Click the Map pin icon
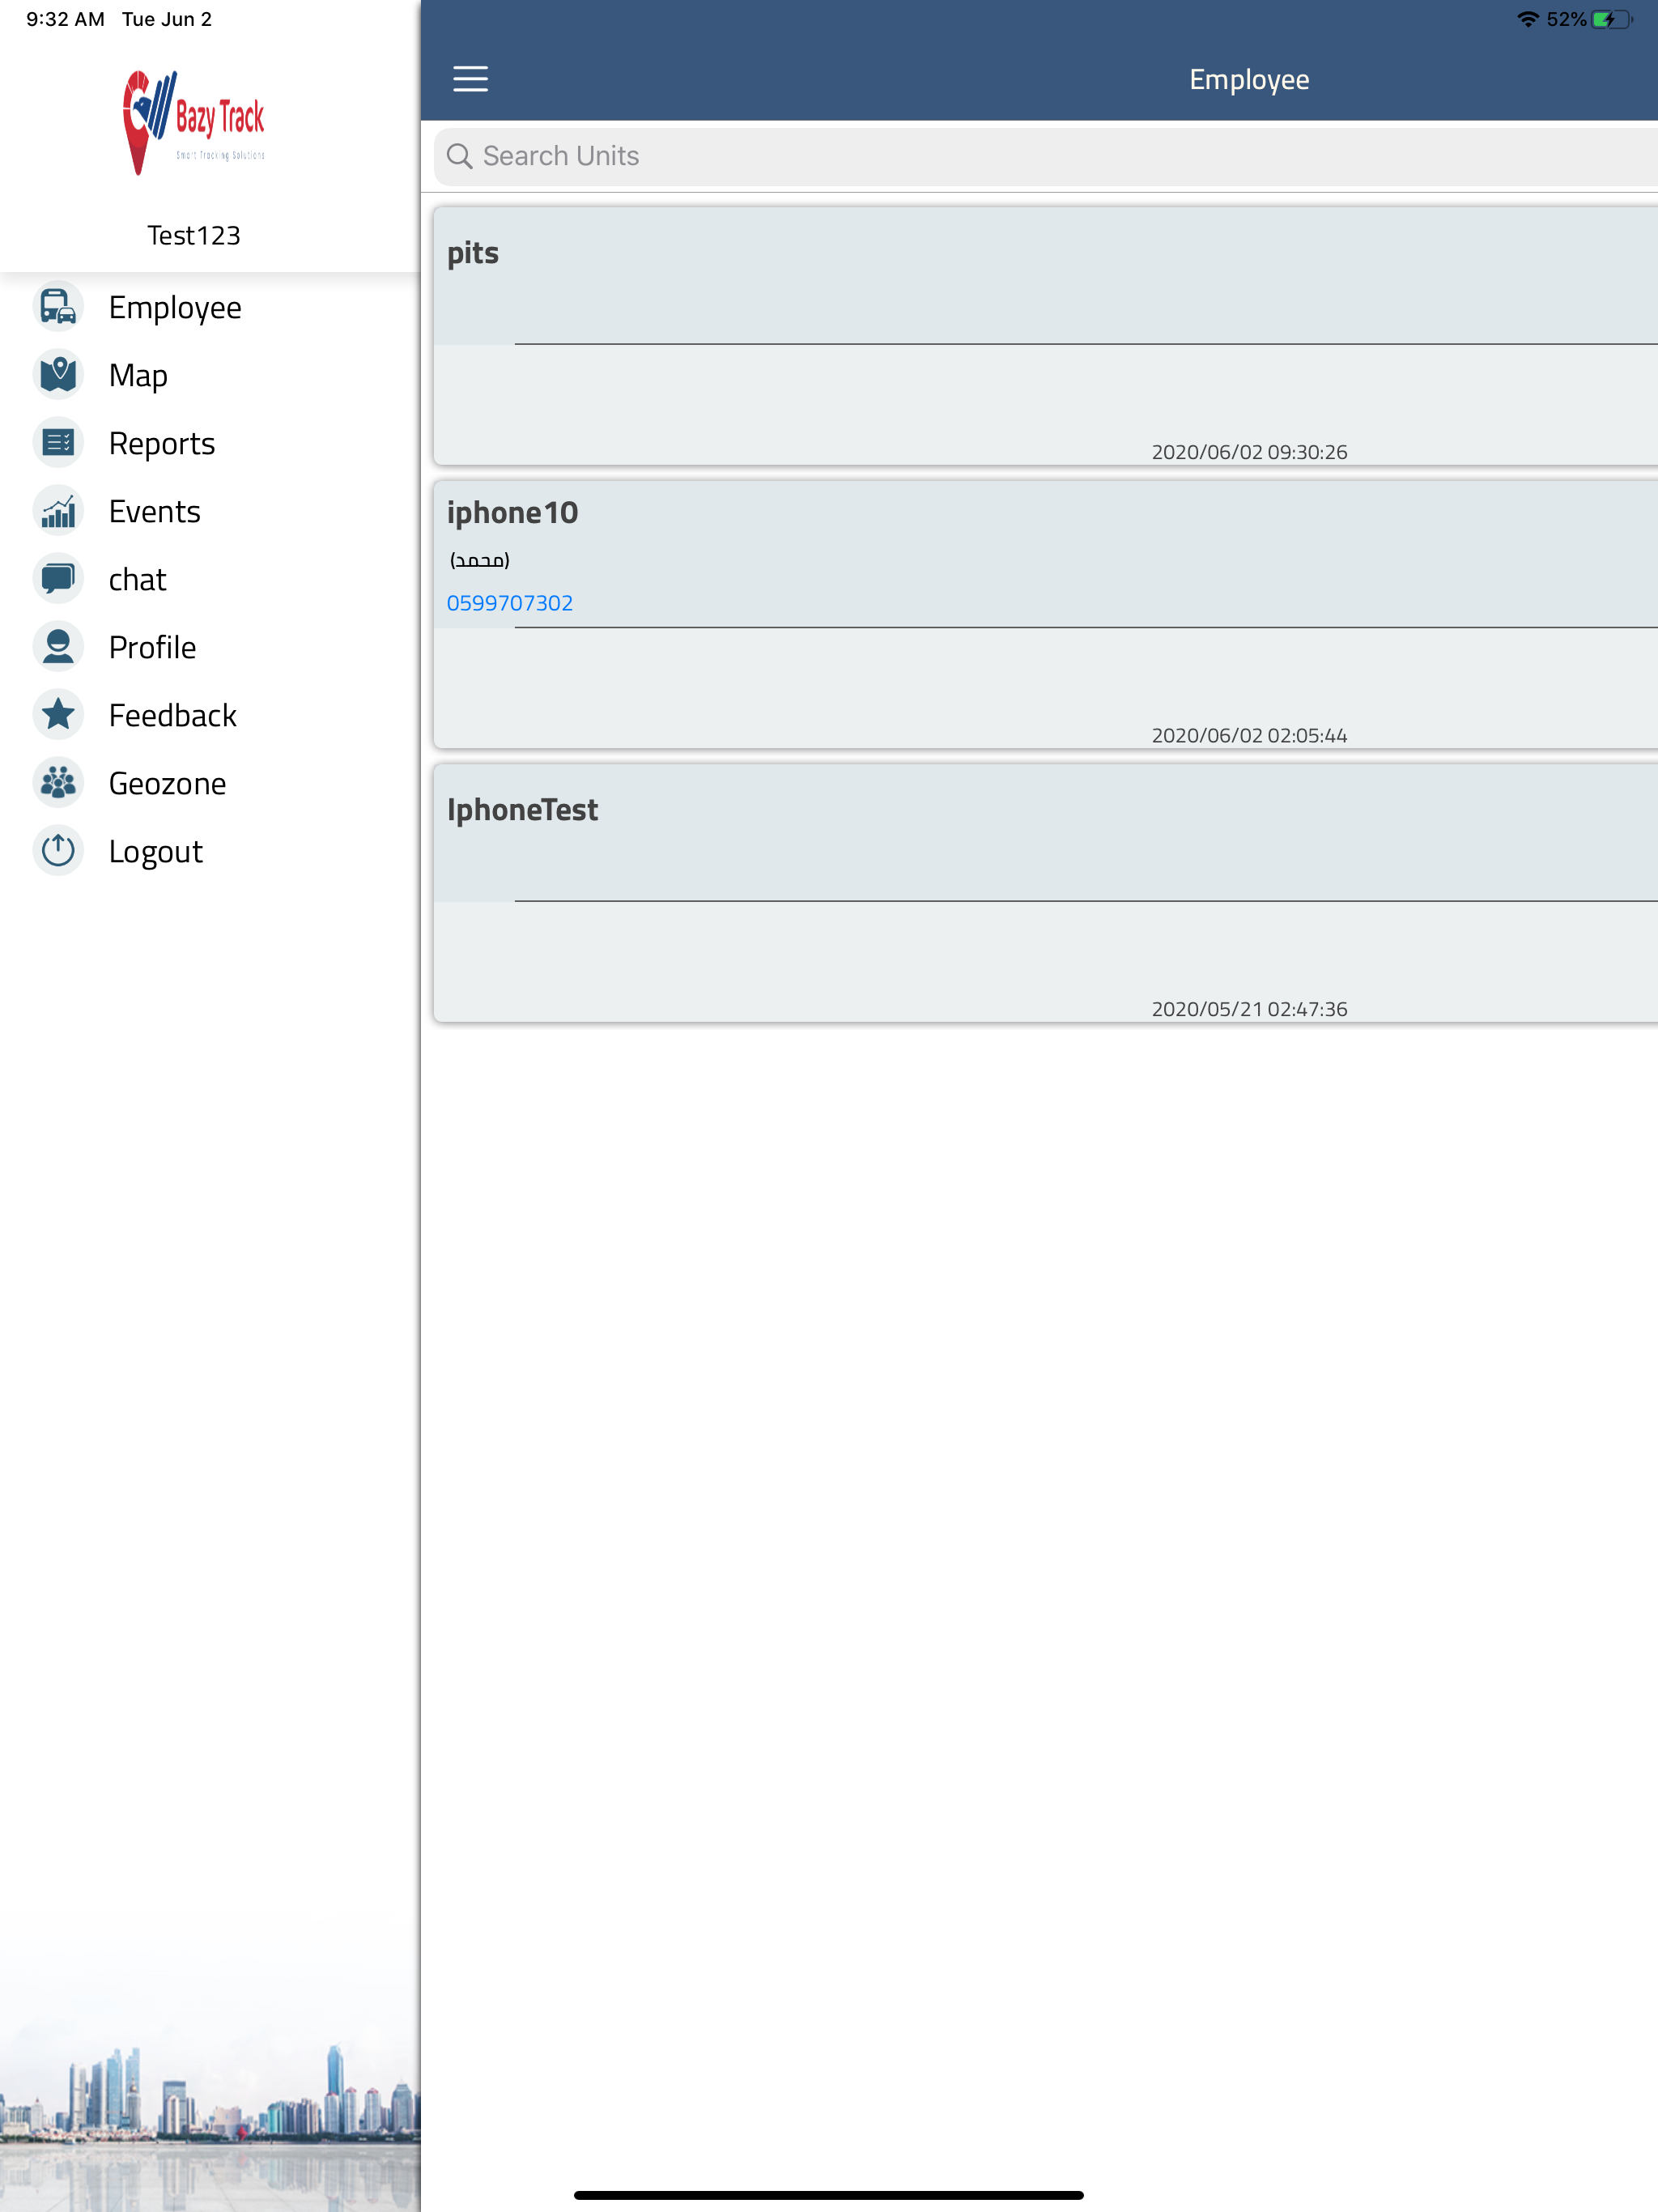 click(x=58, y=375)
